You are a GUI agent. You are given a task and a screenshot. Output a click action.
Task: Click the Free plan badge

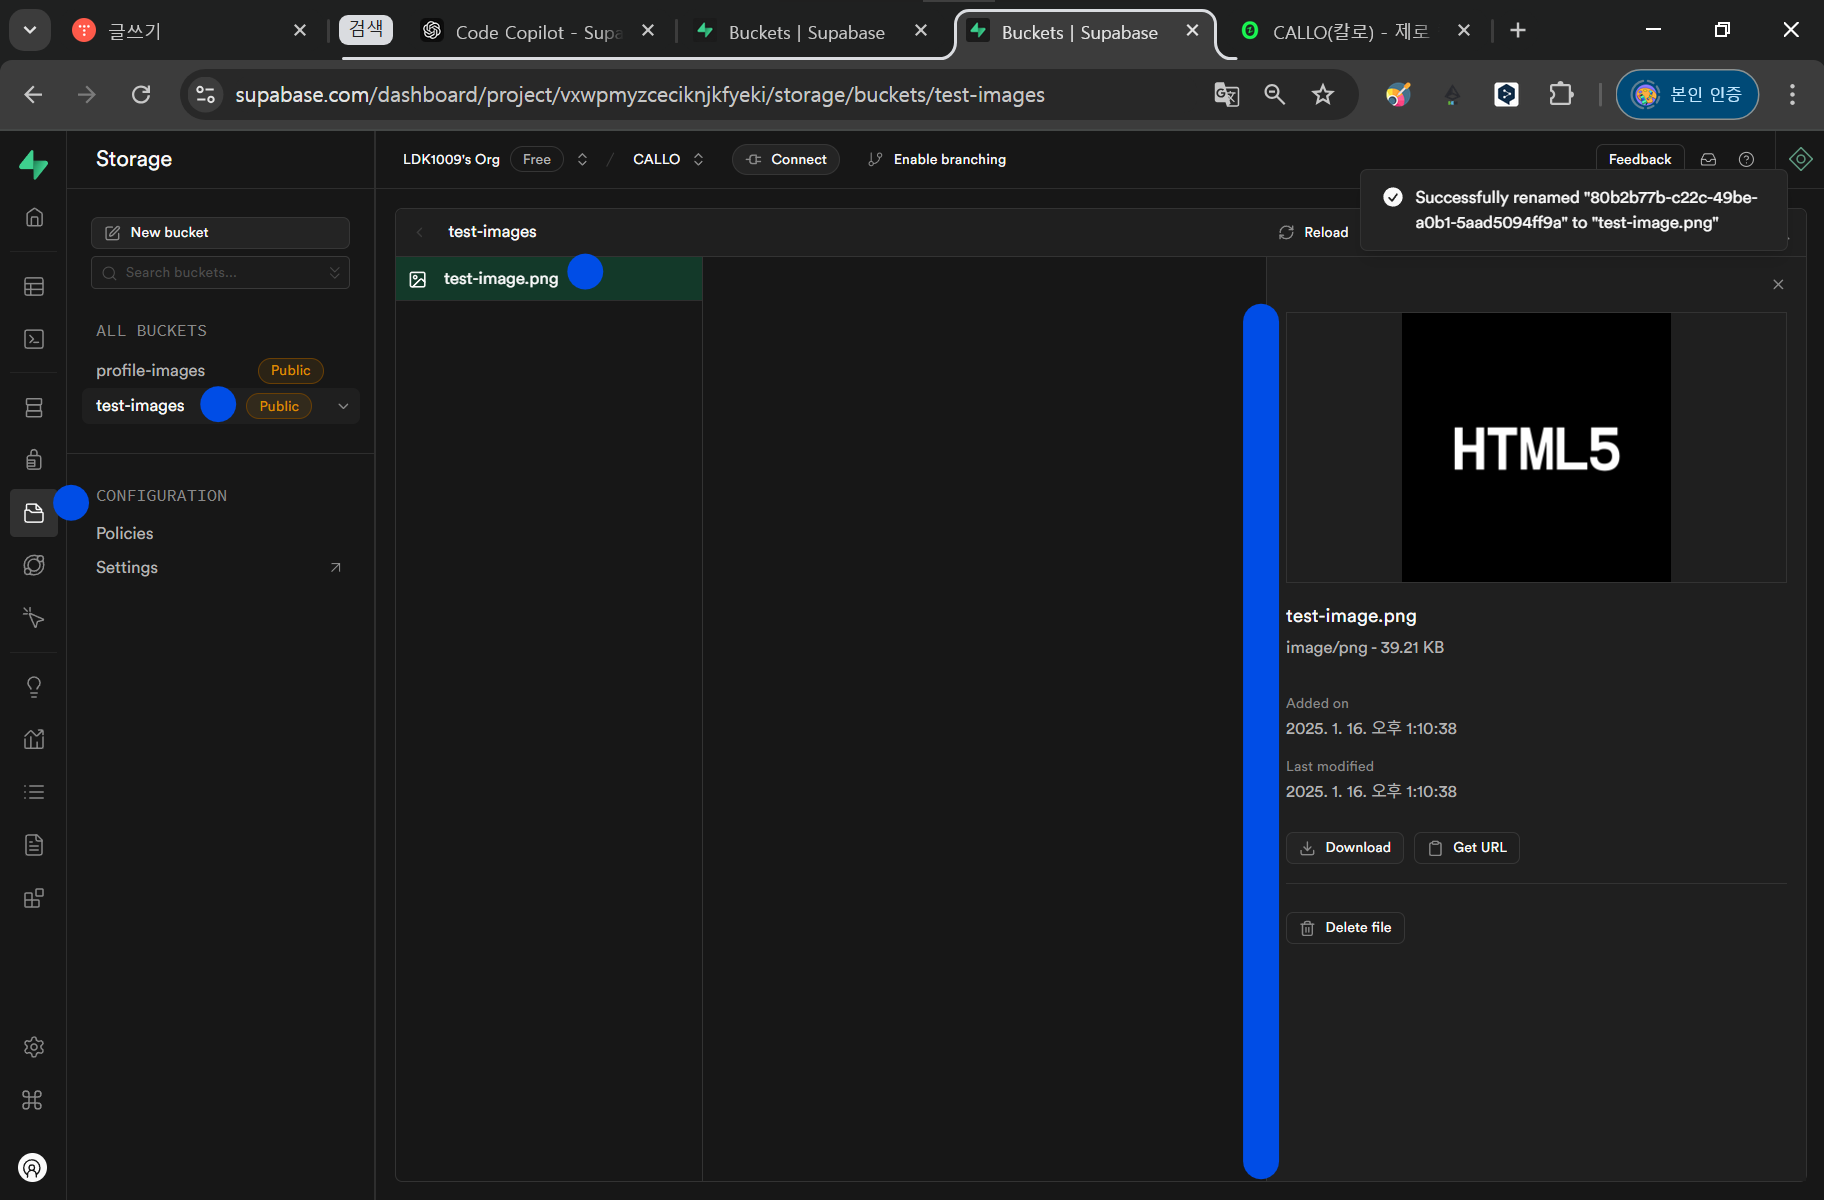click(537, 159)
